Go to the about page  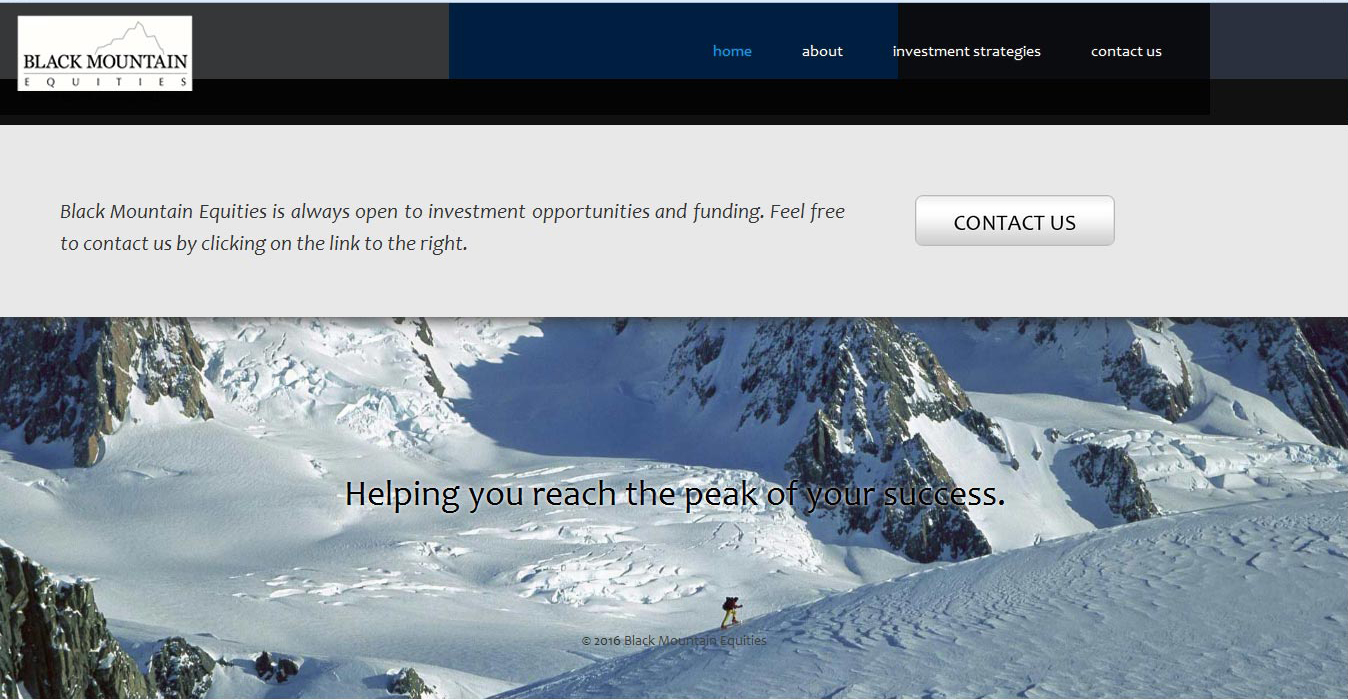[822, 51]
